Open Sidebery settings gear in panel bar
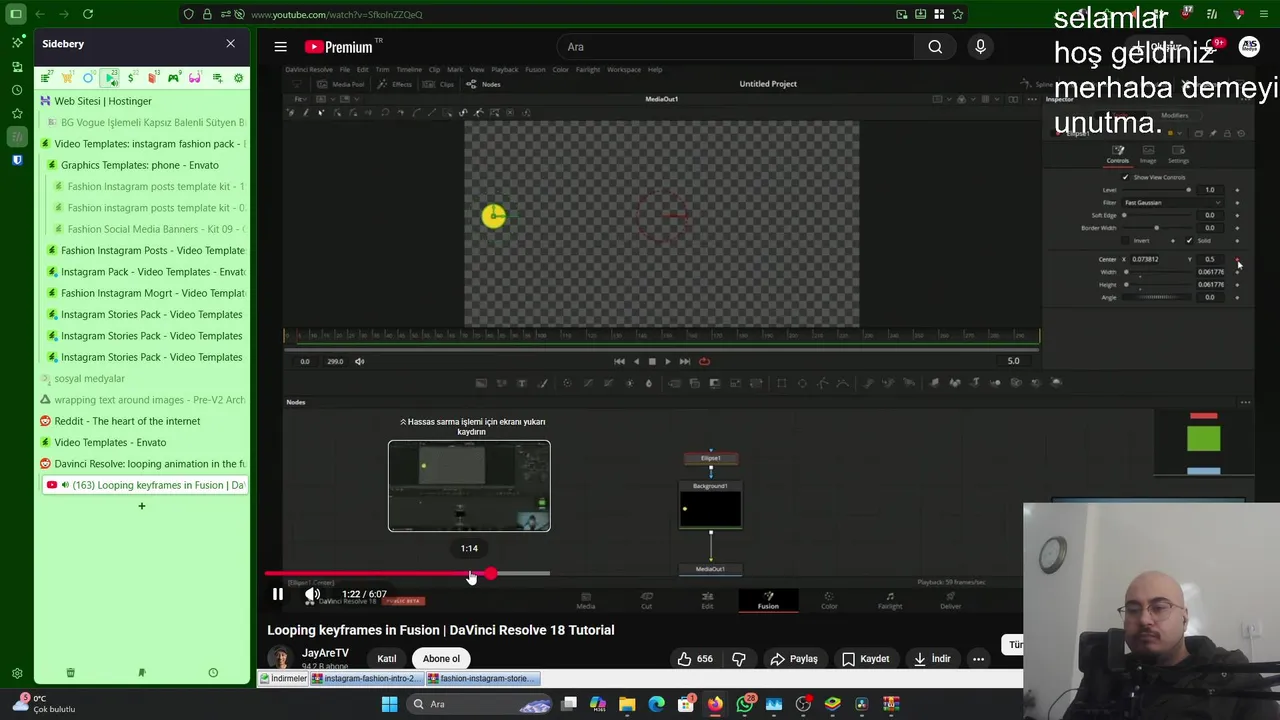This screenshot has width=1280, height=720. (238, 78)
